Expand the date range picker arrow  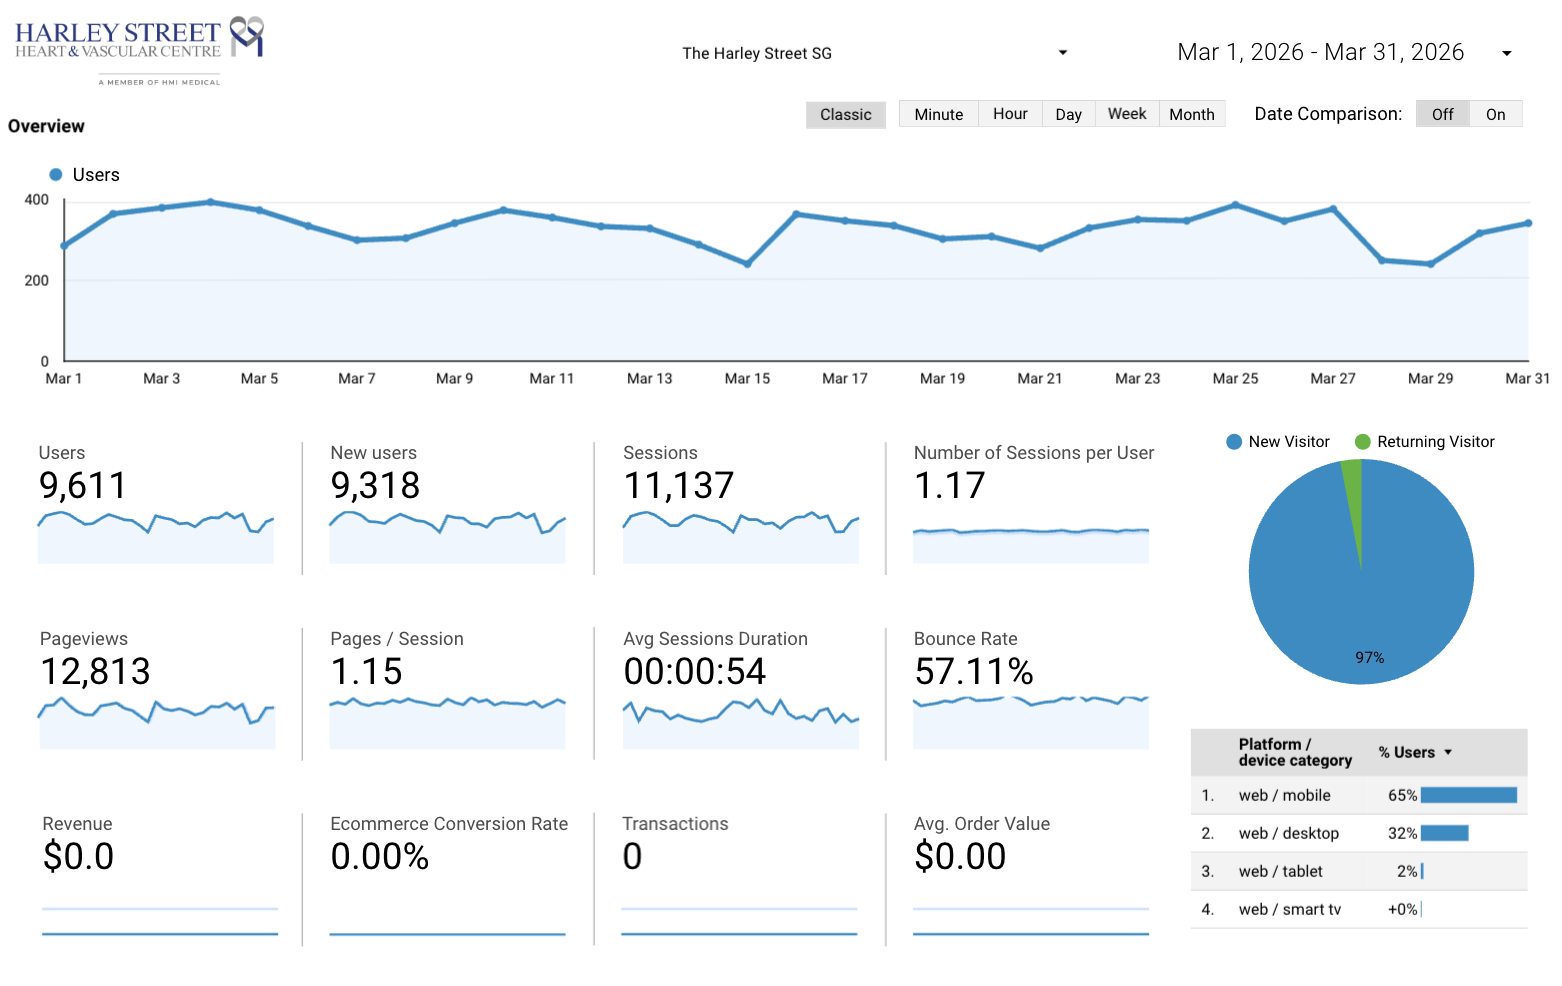[1506, 53]
